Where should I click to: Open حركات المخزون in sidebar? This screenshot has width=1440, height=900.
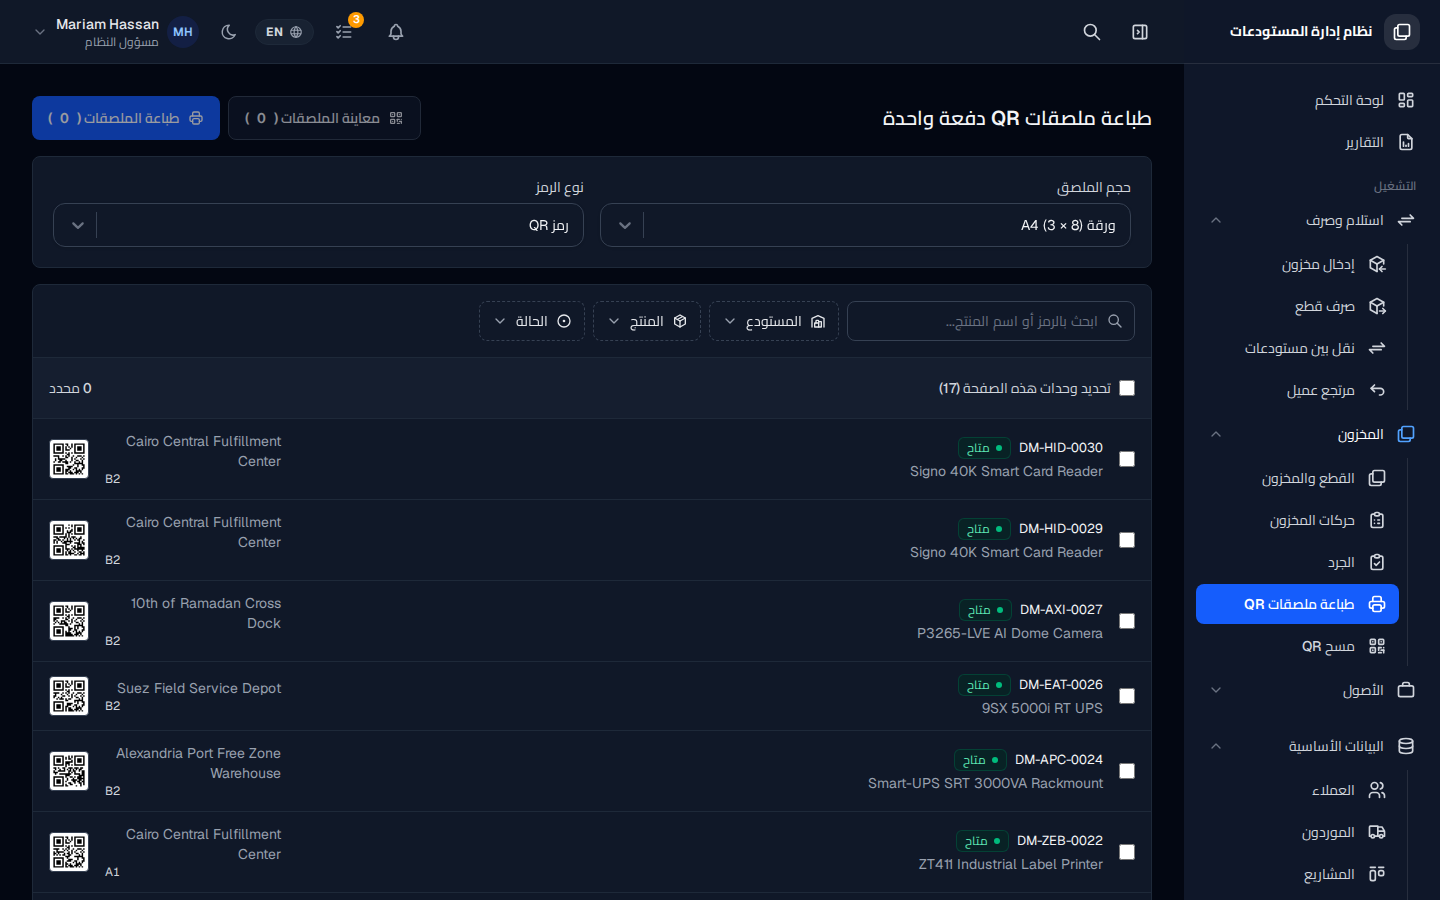tap(1298, 520)
